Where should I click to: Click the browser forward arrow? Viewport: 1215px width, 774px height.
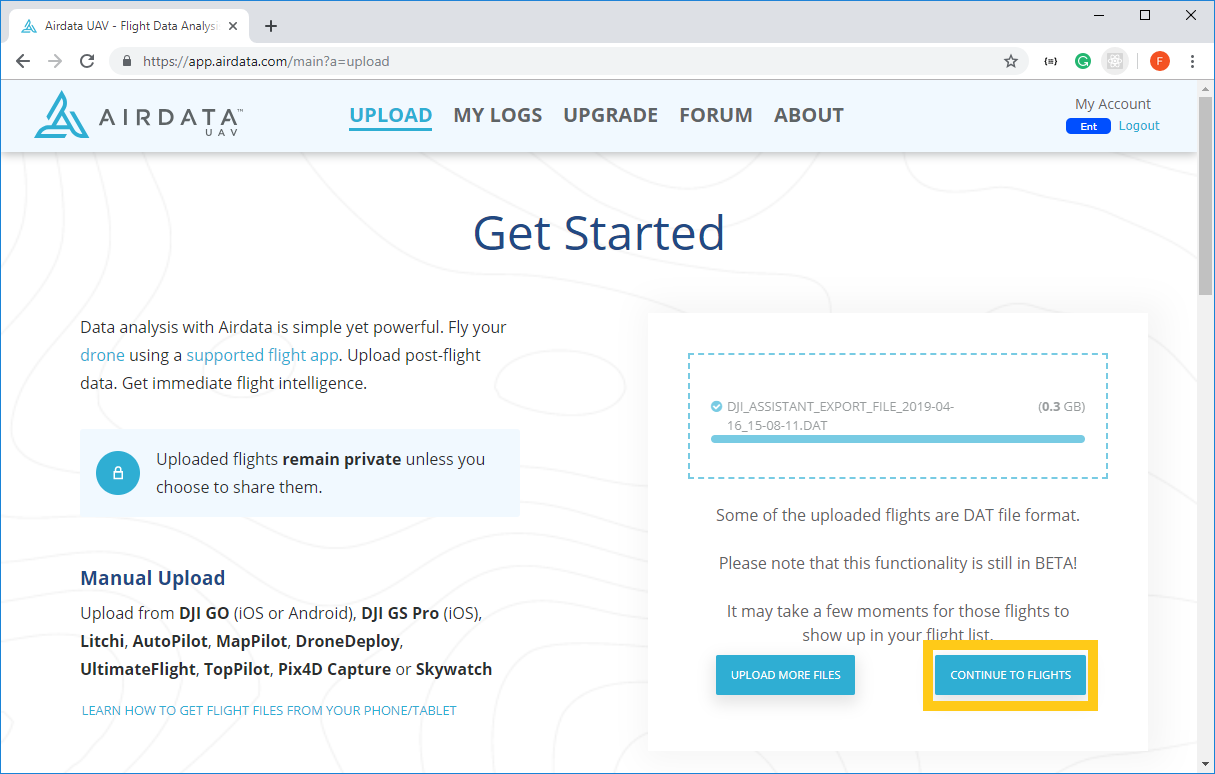55,61
